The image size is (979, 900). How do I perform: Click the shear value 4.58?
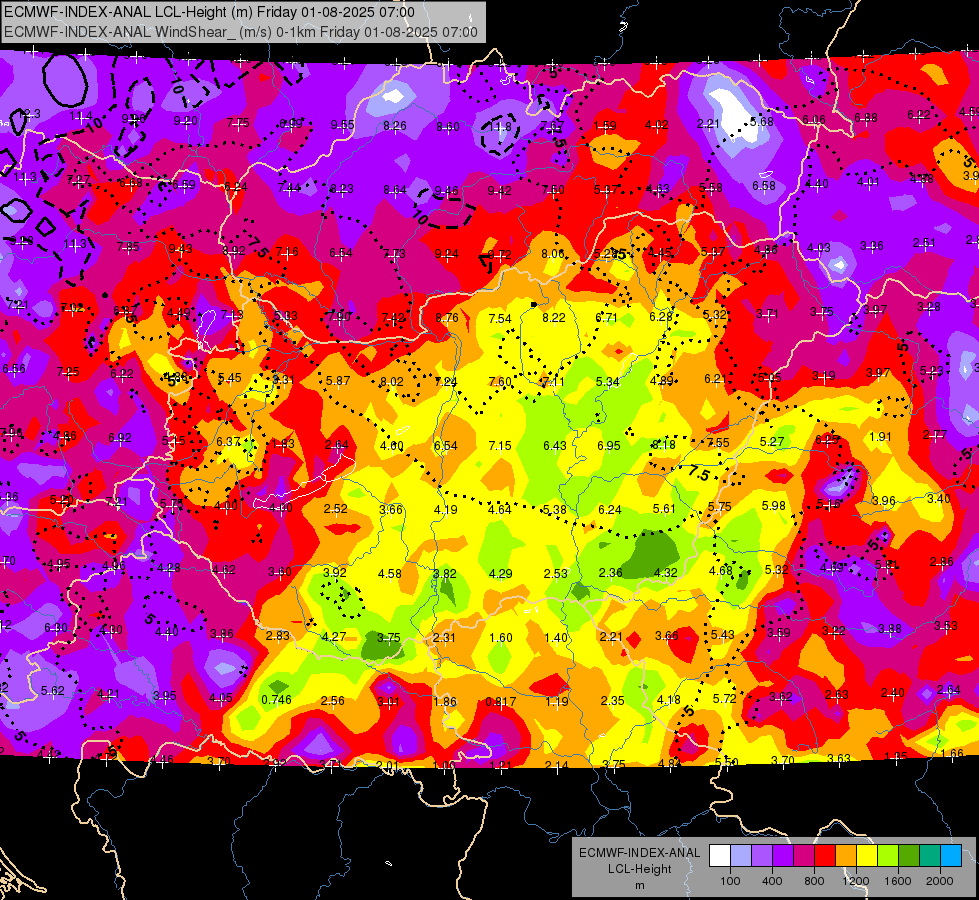[390, 573]
